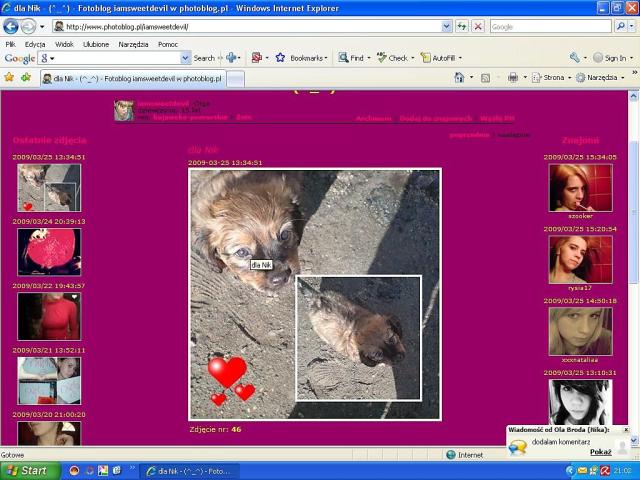
Task: Expand the quick launch chevron
Action: [132, 468]
